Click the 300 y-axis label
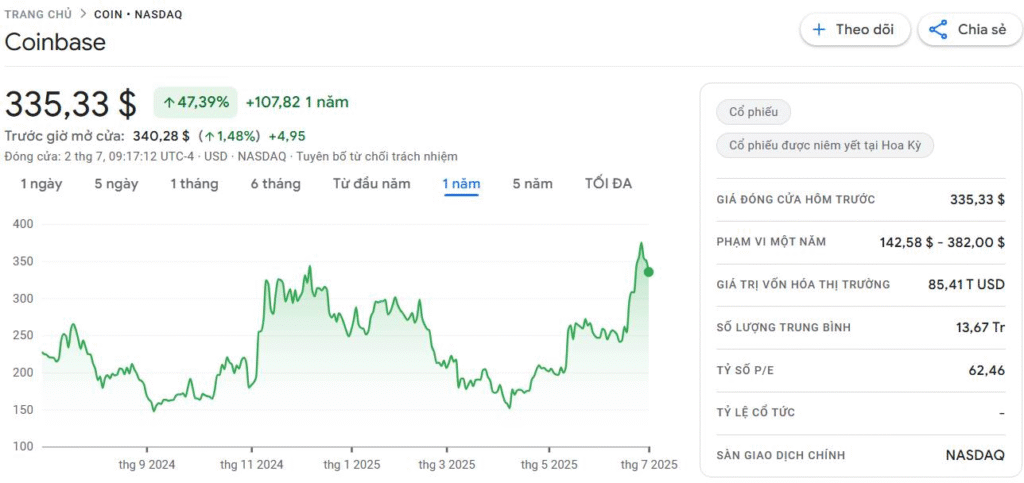Viewport: 1024px width, 483px height. pyautogui.click(x=23, y=298)
